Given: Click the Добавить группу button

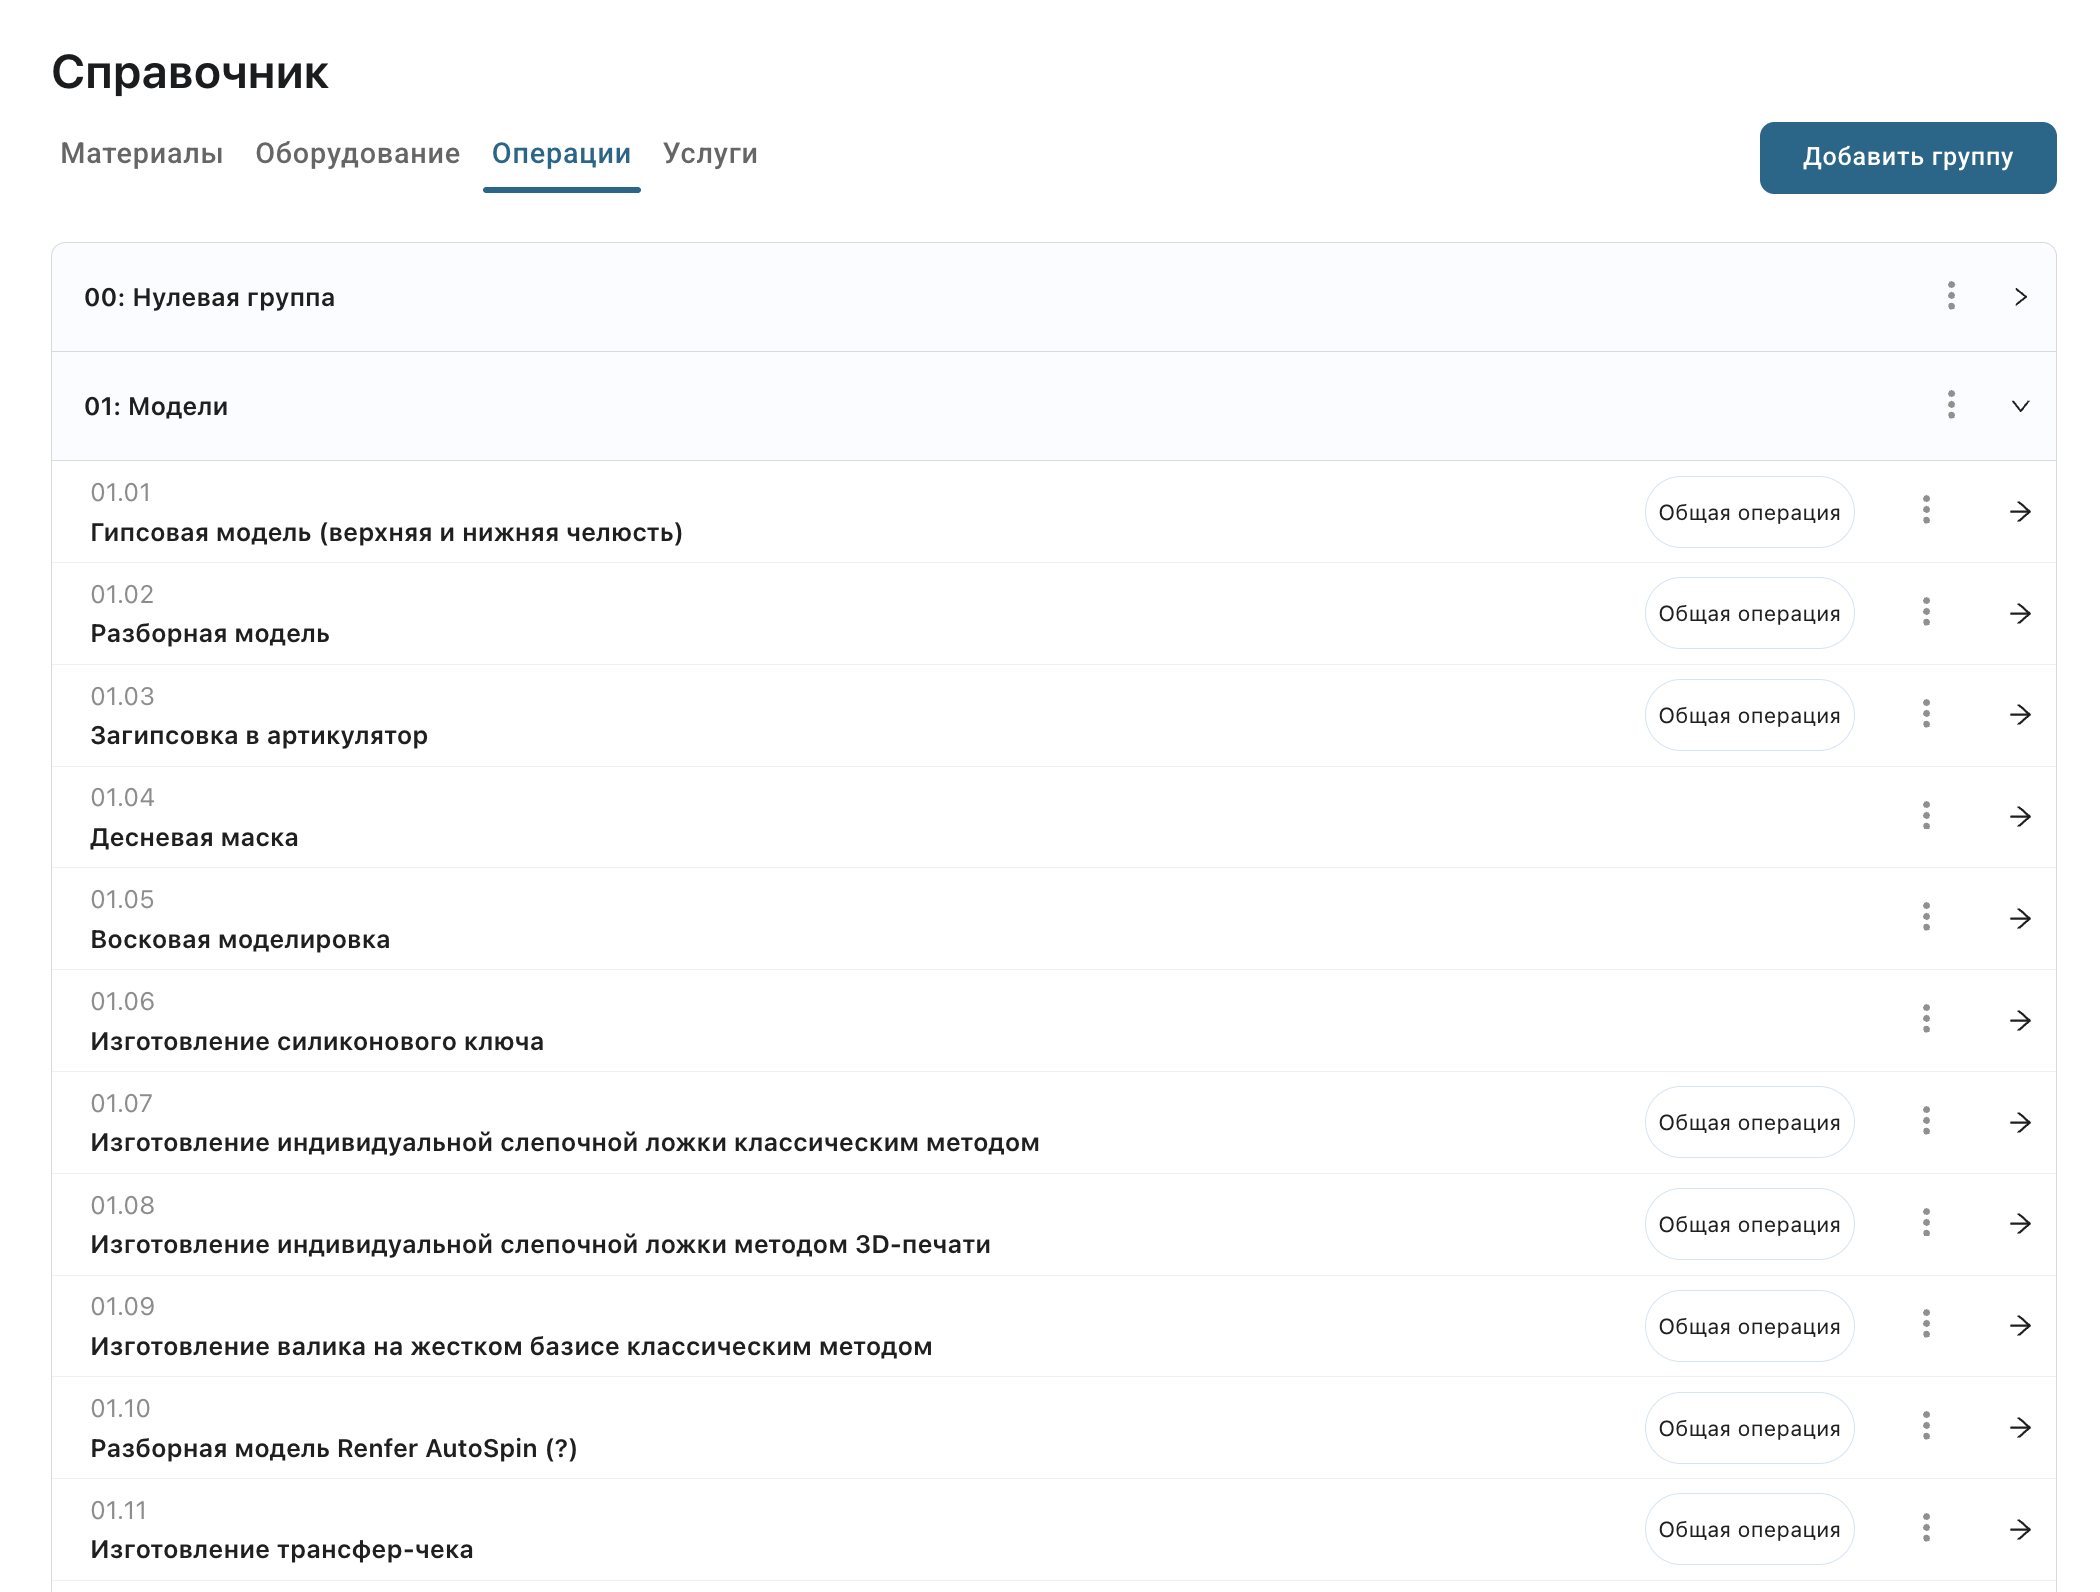Looking at the screenshot, I should click(1907, 157).
